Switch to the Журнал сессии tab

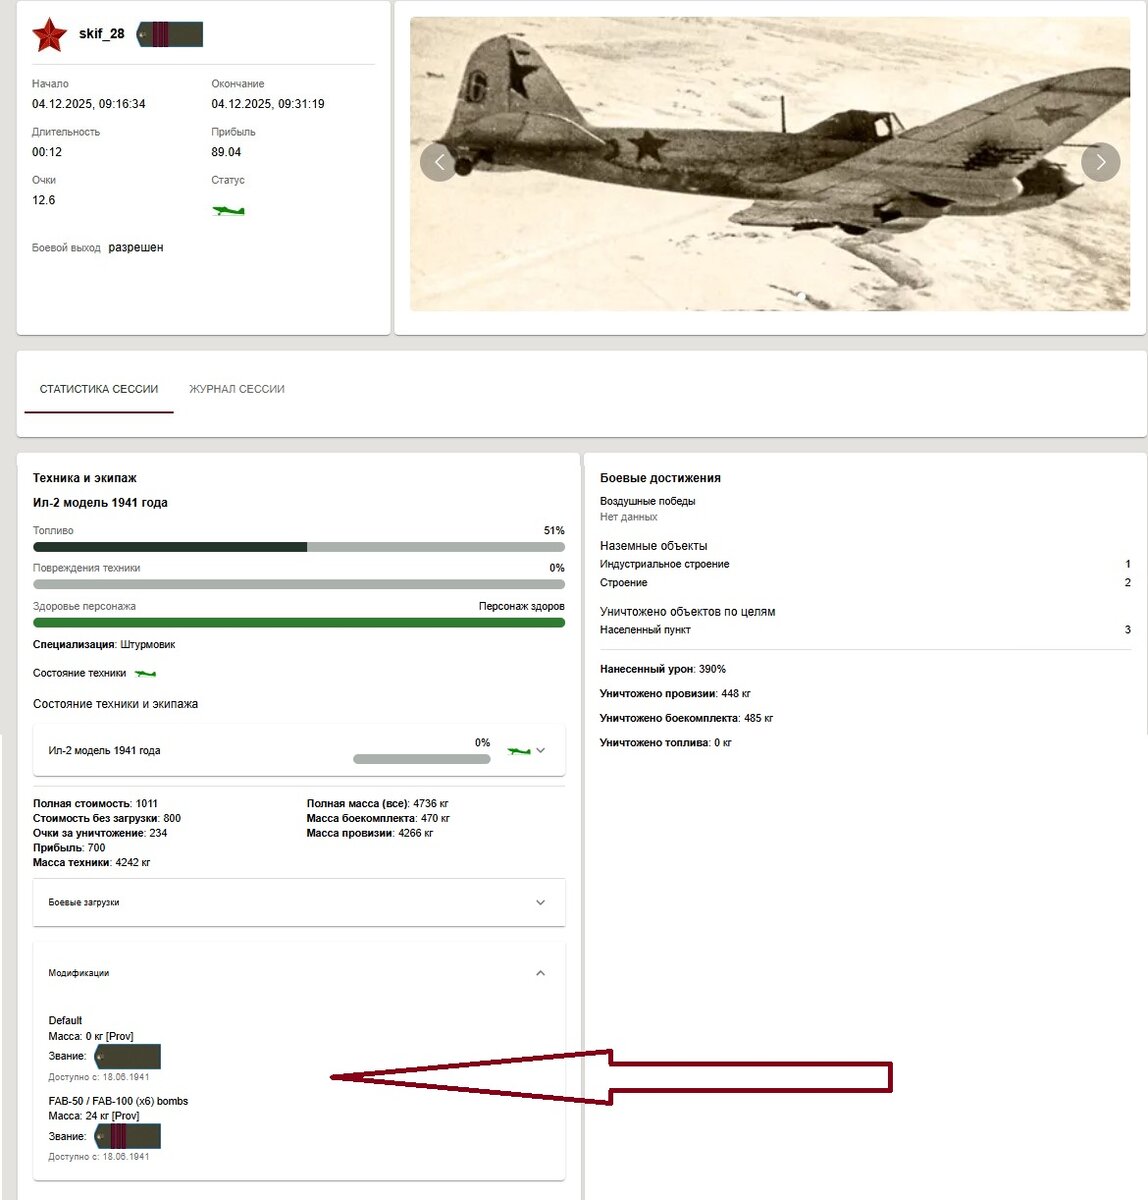pos(237,389)
